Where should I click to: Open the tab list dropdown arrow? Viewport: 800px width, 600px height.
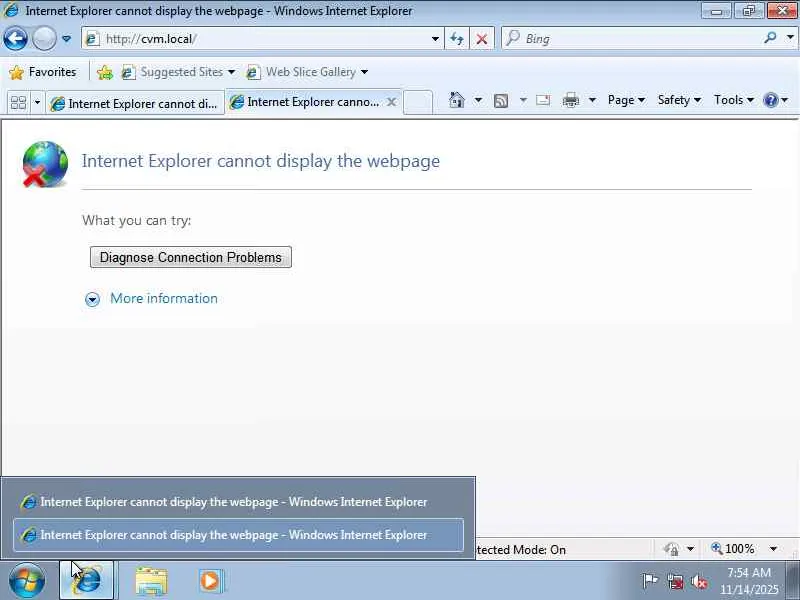click(x=37, y=103)
